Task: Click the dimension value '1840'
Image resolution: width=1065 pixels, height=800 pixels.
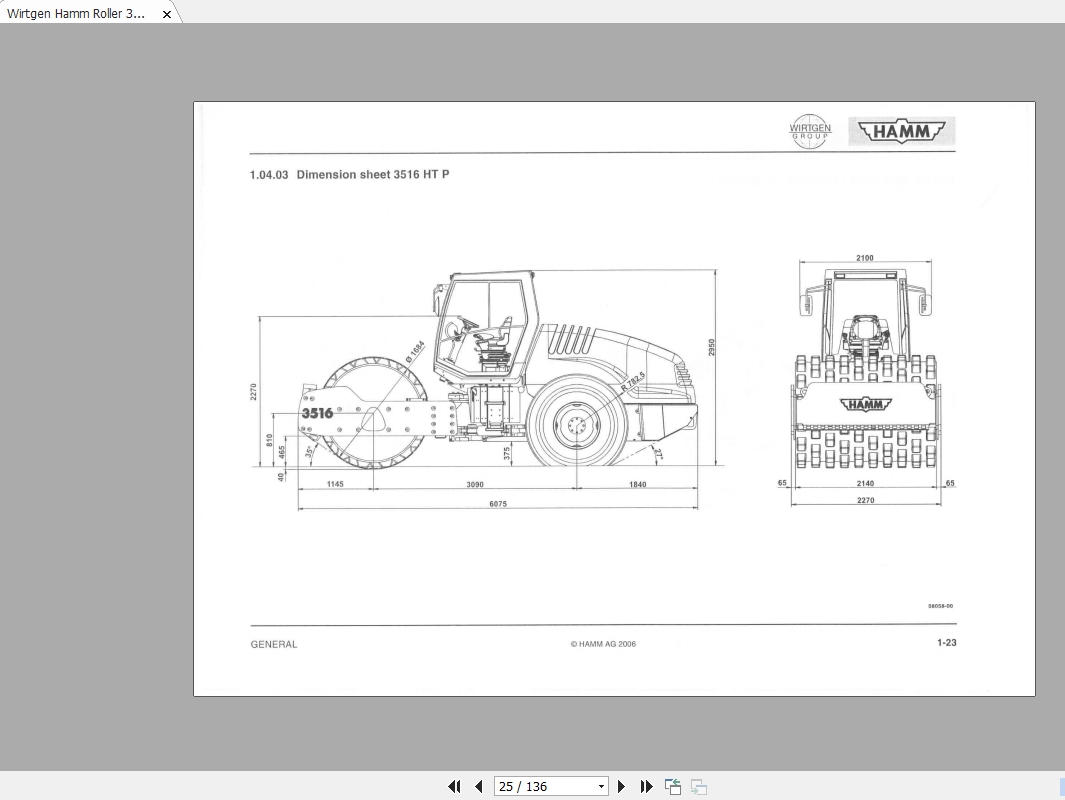Action: coord(638,484)
